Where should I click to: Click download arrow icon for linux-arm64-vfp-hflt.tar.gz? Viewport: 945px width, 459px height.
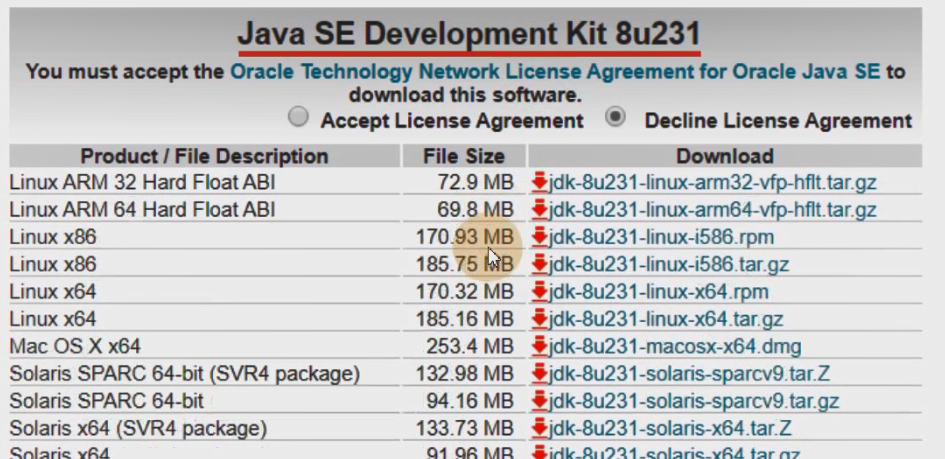540,210
